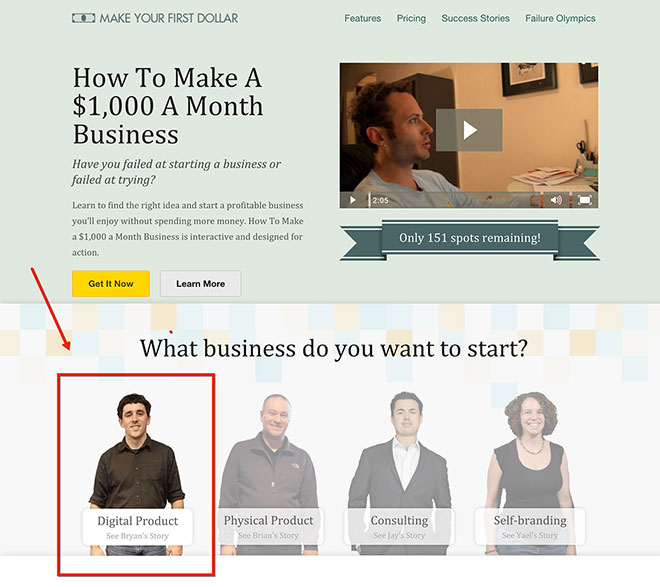Play the video with center play button

[x=469, y=130]
